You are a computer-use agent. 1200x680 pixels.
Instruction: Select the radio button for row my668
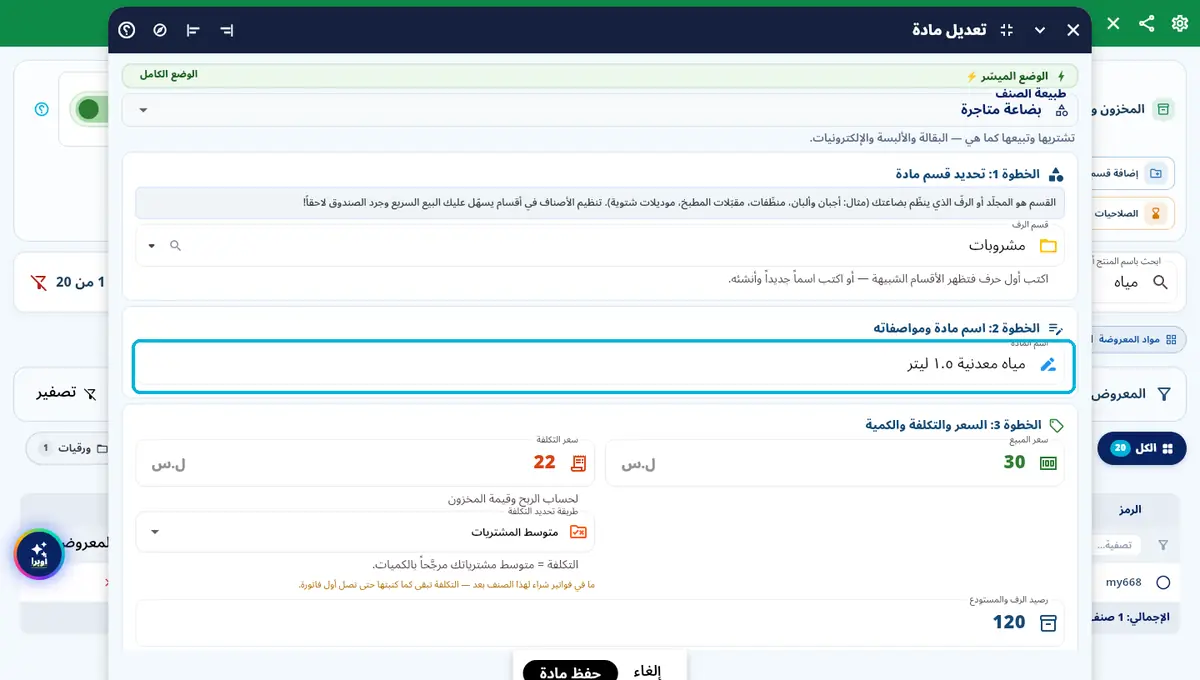pyautogui.click(x=1163, y=582)
